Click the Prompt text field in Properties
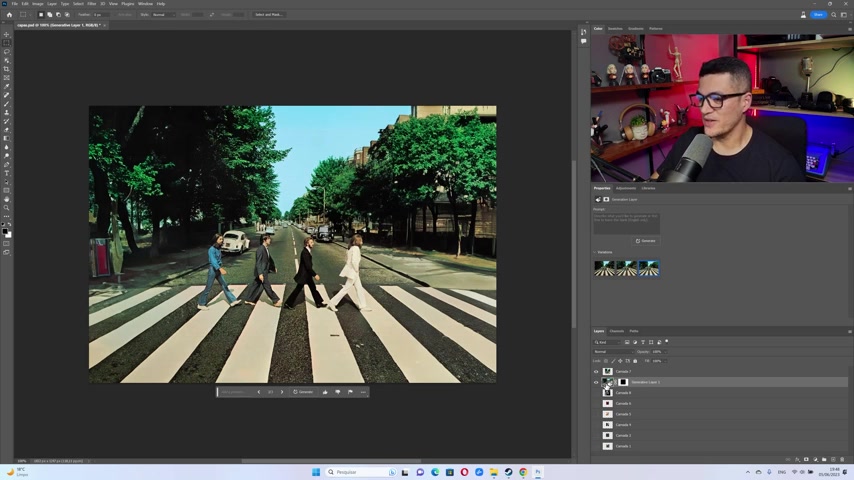The height and width of the screenshot is (480, 854). (626, 223)
